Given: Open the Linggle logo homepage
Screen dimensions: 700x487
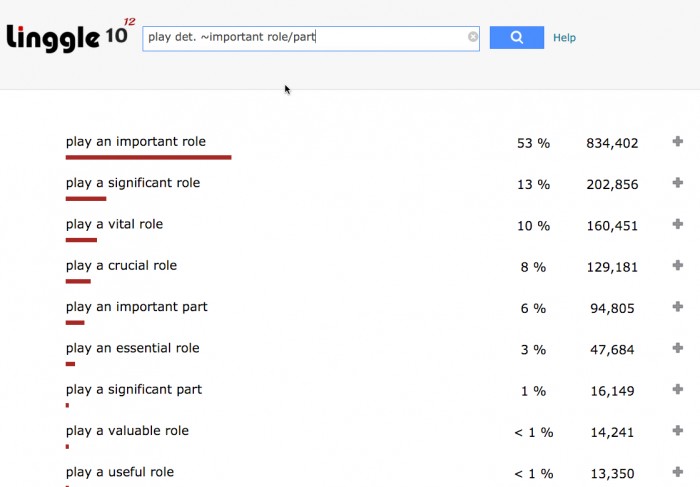Looking at the screenshot, I should (69, 37).
